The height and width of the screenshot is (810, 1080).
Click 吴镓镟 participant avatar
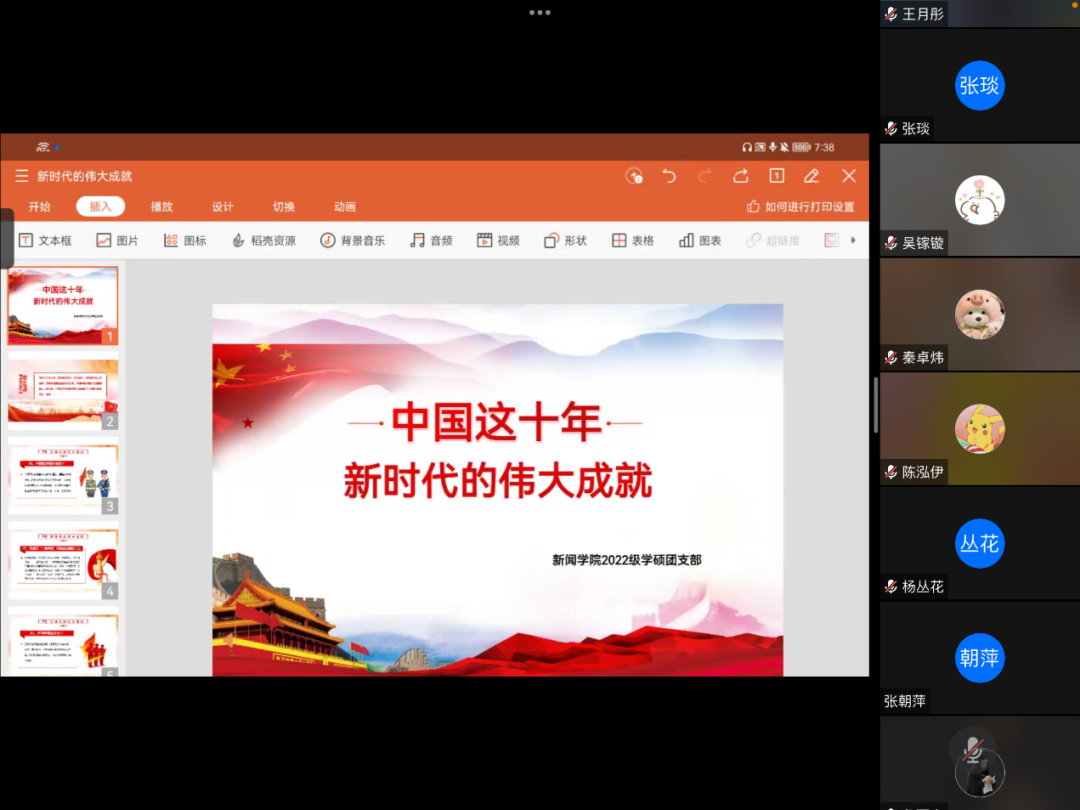979,200
